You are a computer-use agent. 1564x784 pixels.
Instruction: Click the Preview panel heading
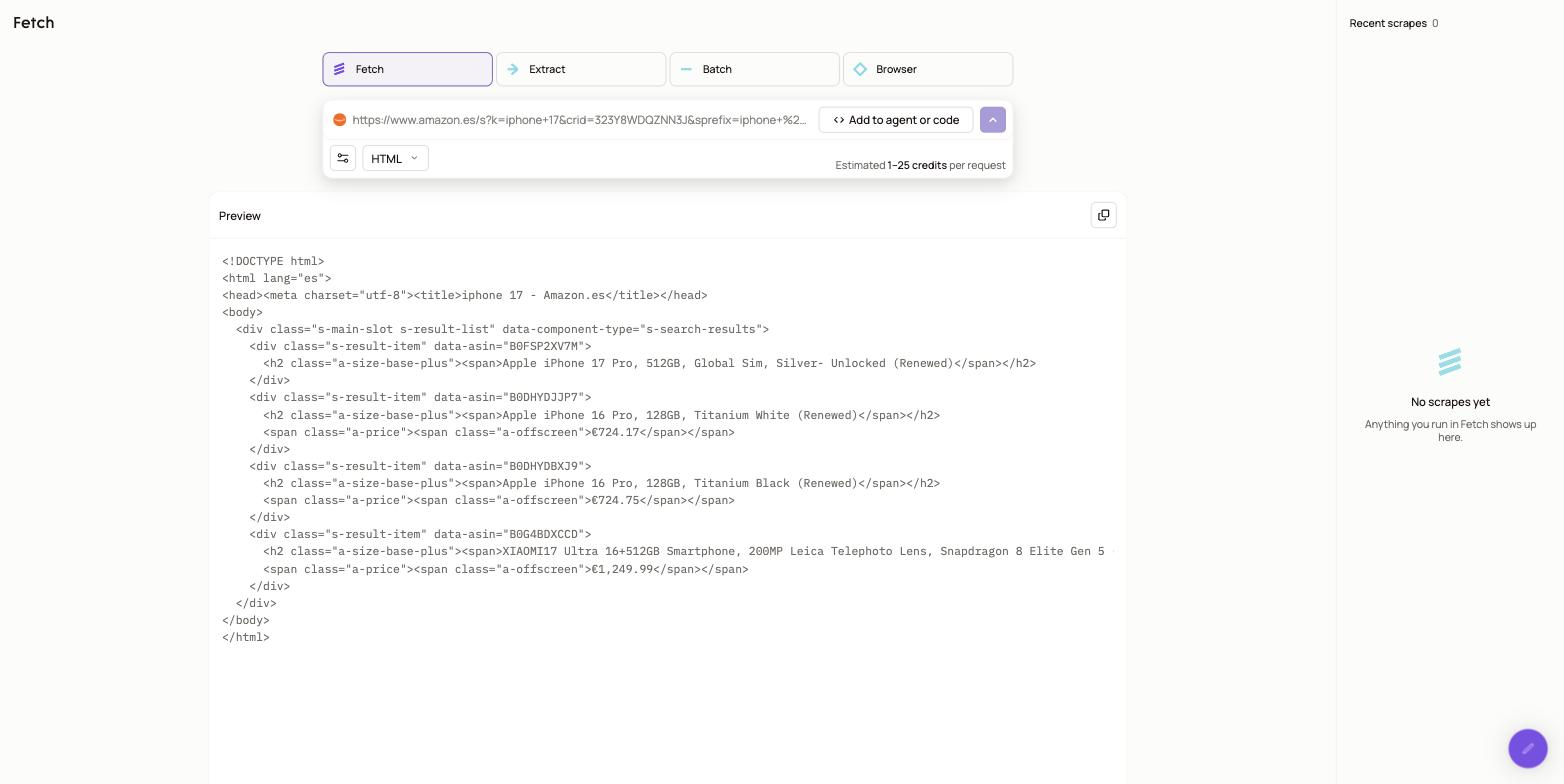pyautogui.click(x=240, y=216)
